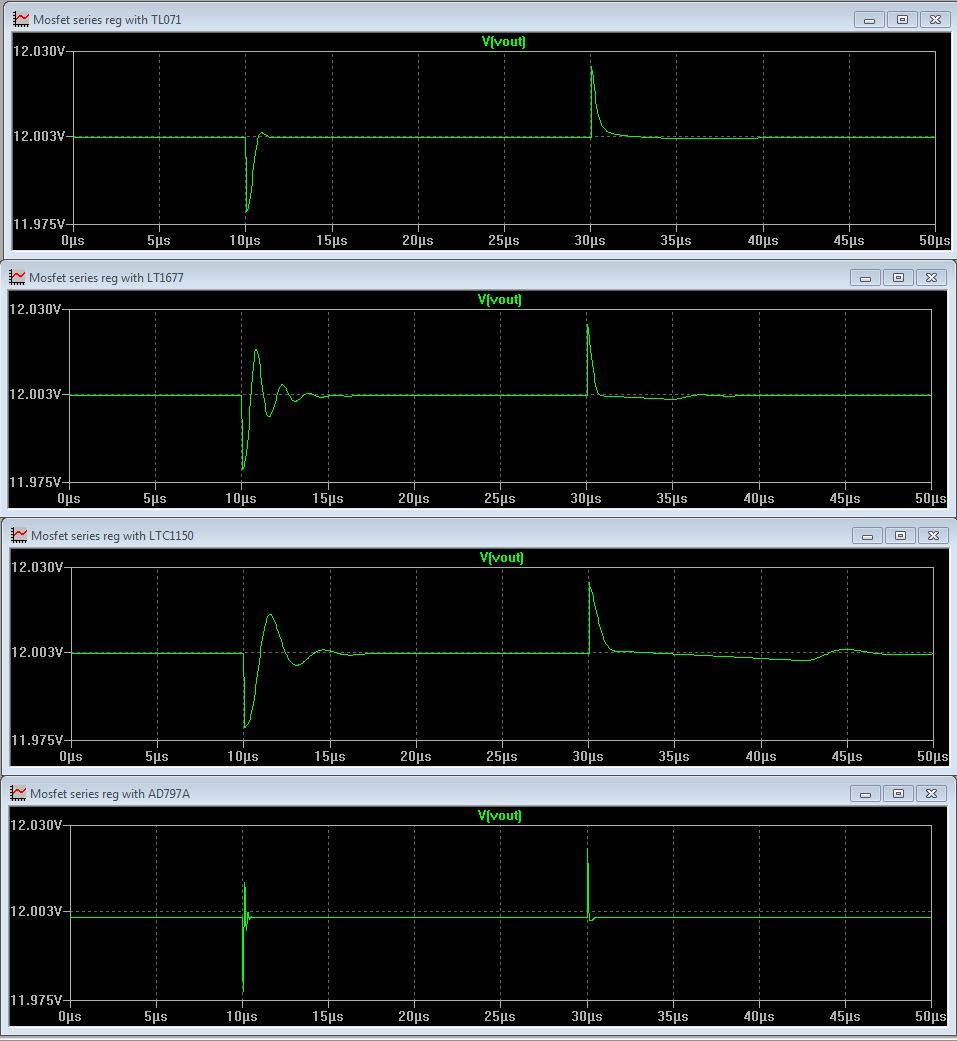The width and height of the screenshot is (957, 1041).
Task: Select the V(vout) trace label in the LTC1150 plot
Action: (501, 557)
